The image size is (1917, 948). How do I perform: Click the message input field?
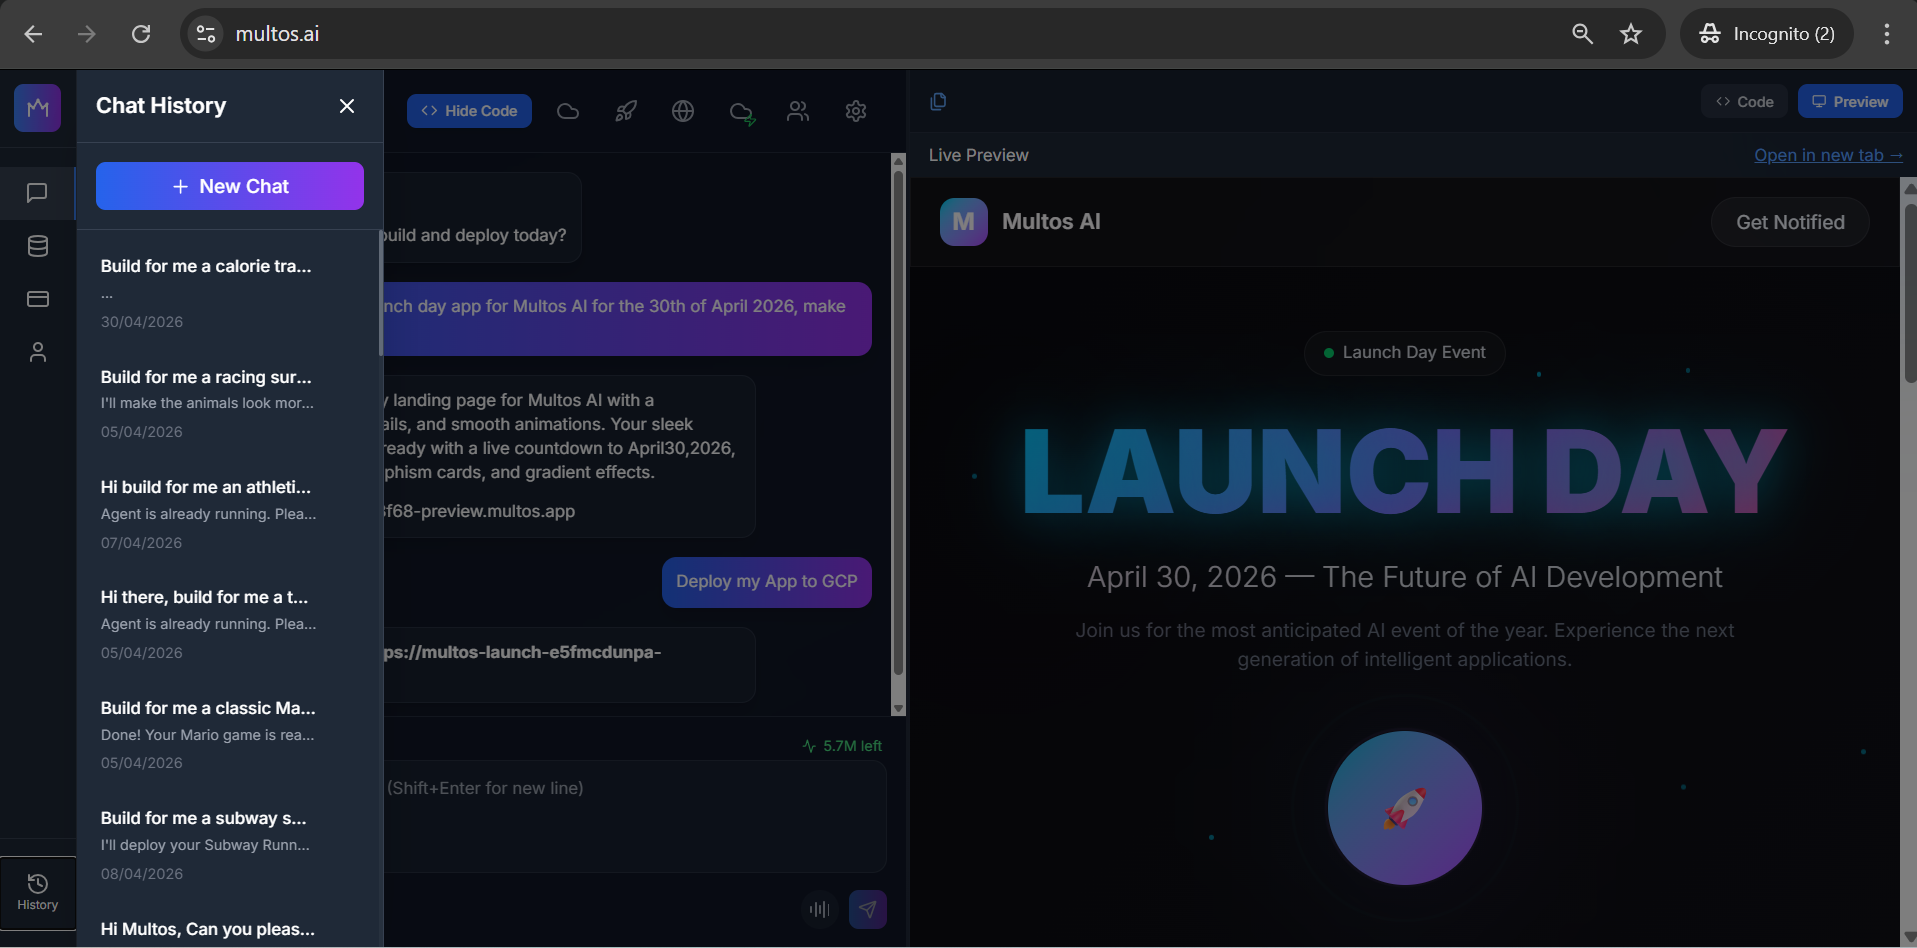coord(635,816)
